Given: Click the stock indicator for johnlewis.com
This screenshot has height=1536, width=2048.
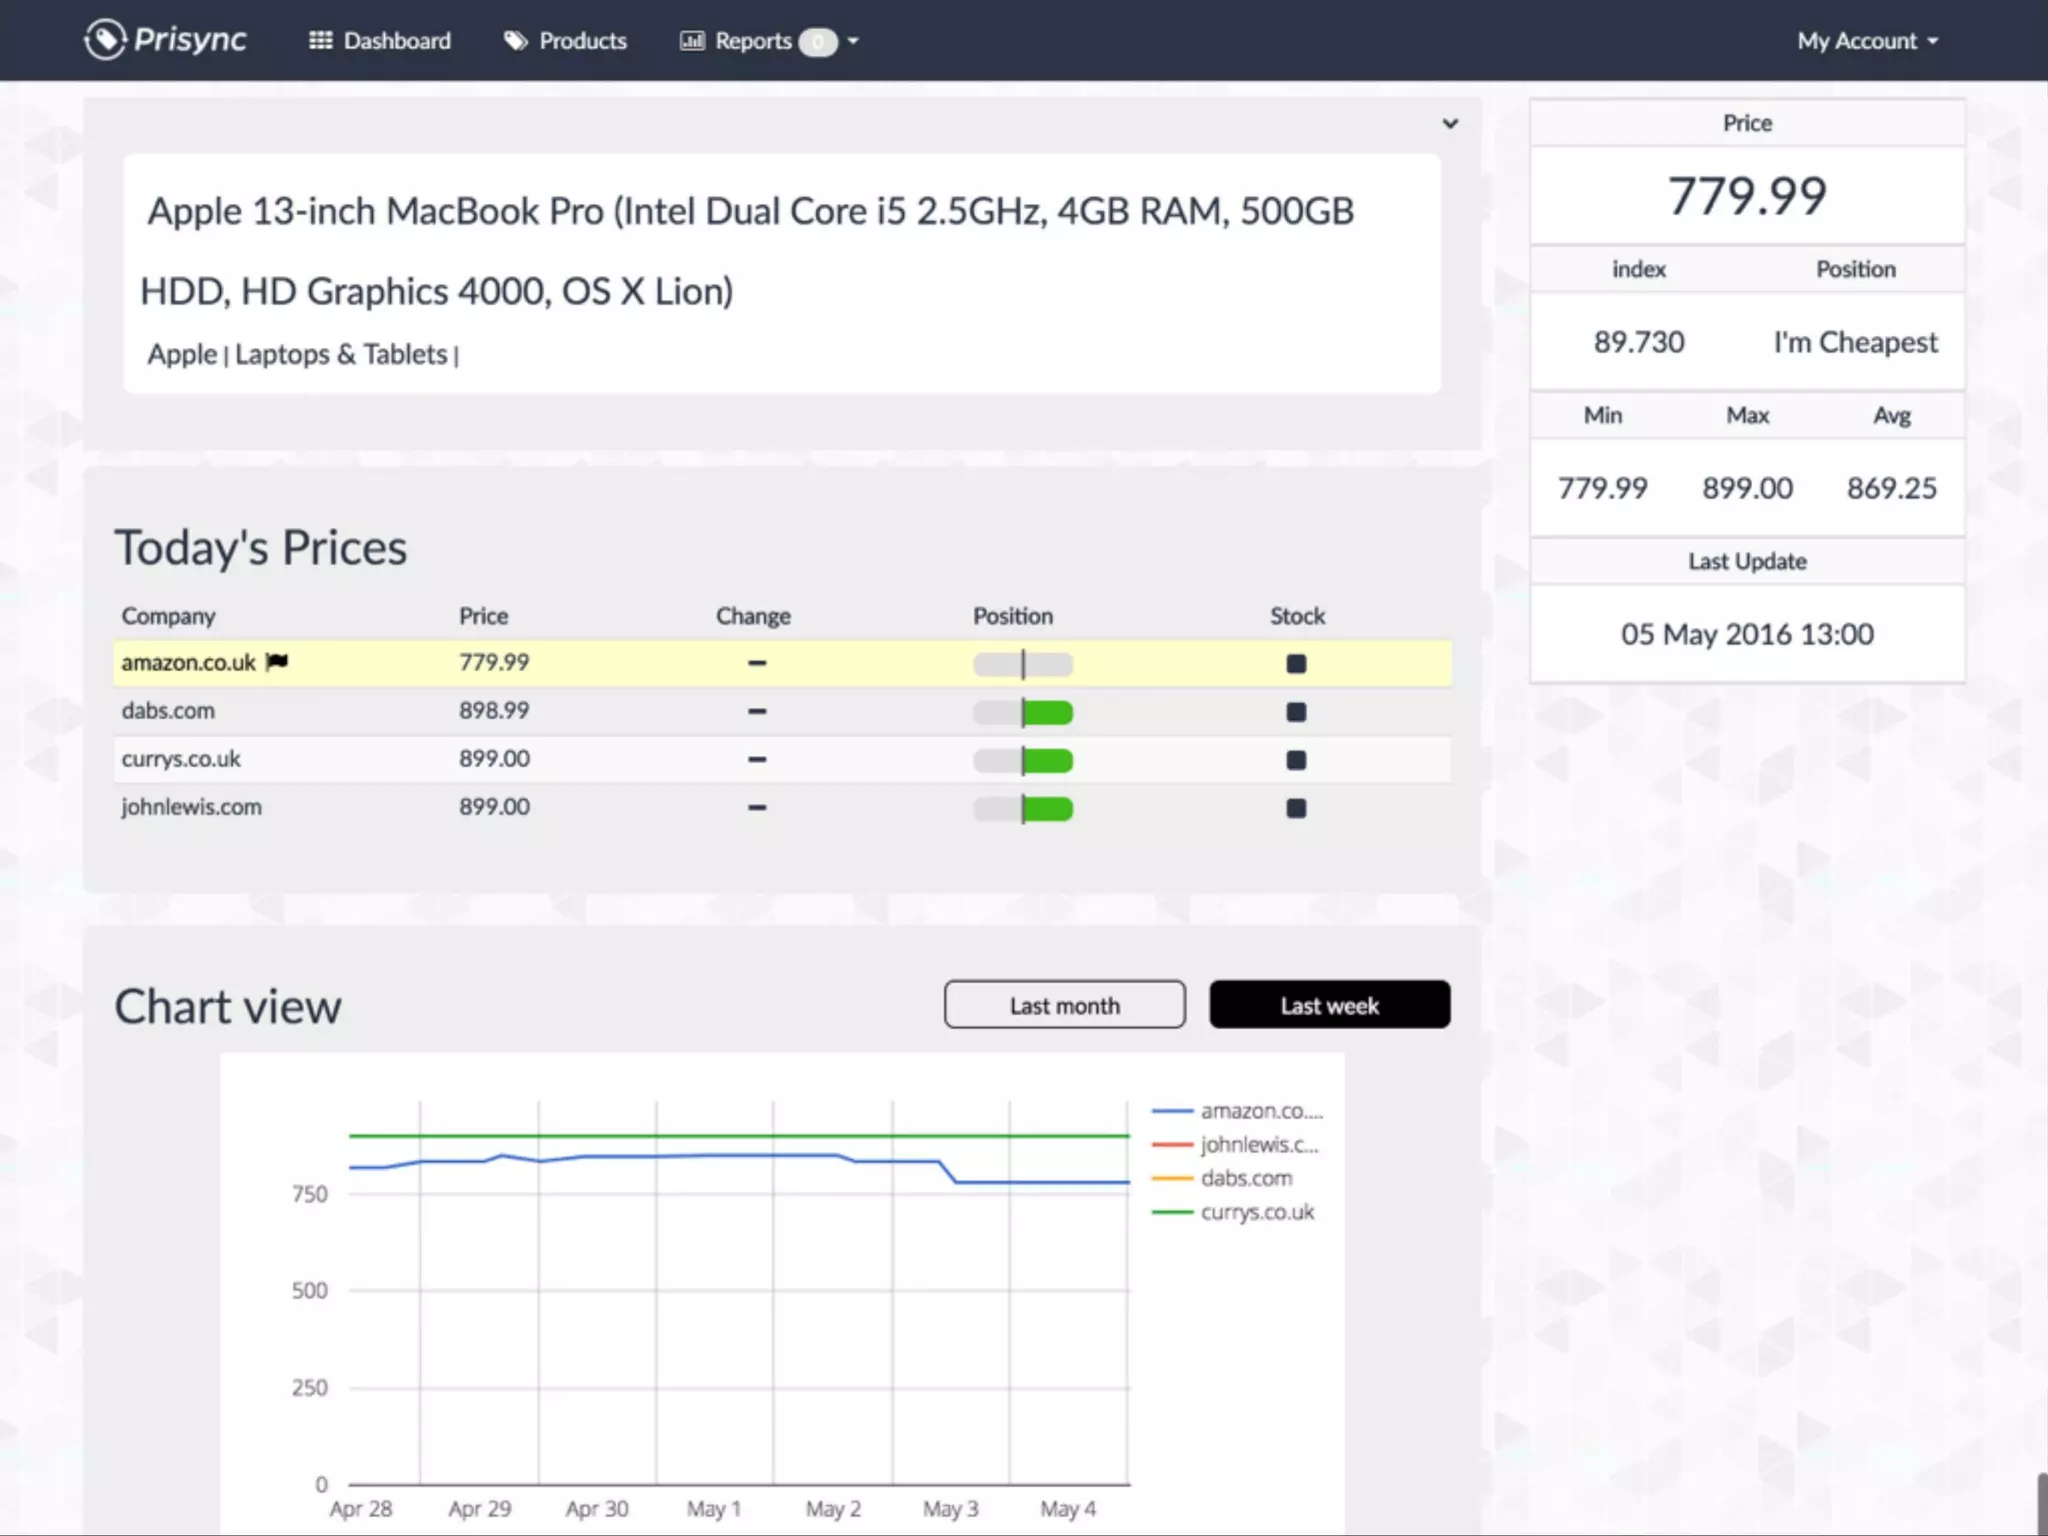Looking at the screenshot, I should click(1296, 808).
